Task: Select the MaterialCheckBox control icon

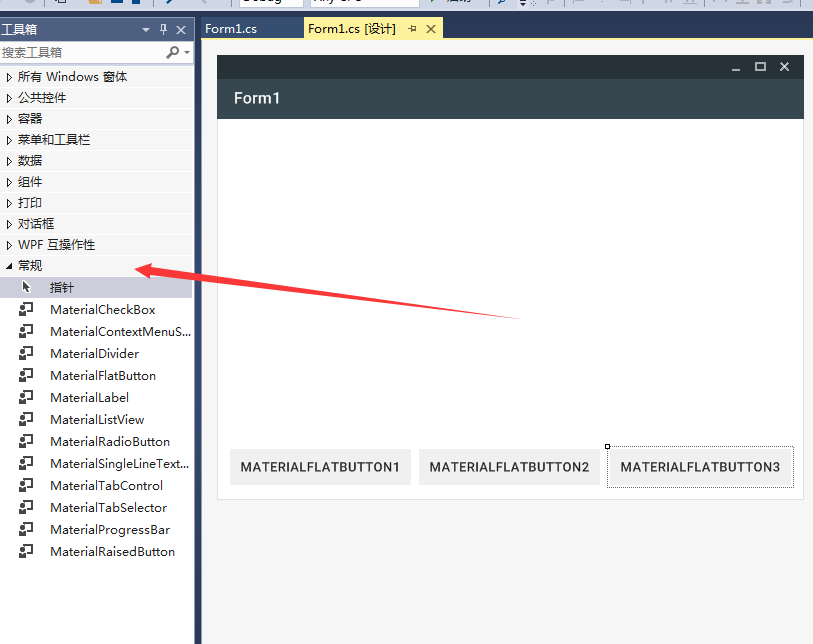Action: point(26,310)
